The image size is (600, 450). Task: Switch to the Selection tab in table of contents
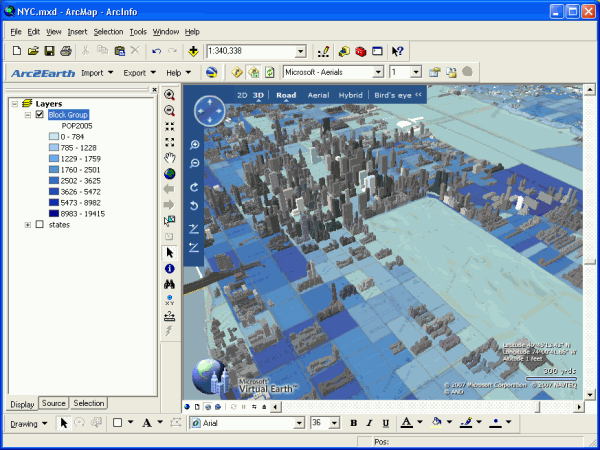(x=89, y=403)
